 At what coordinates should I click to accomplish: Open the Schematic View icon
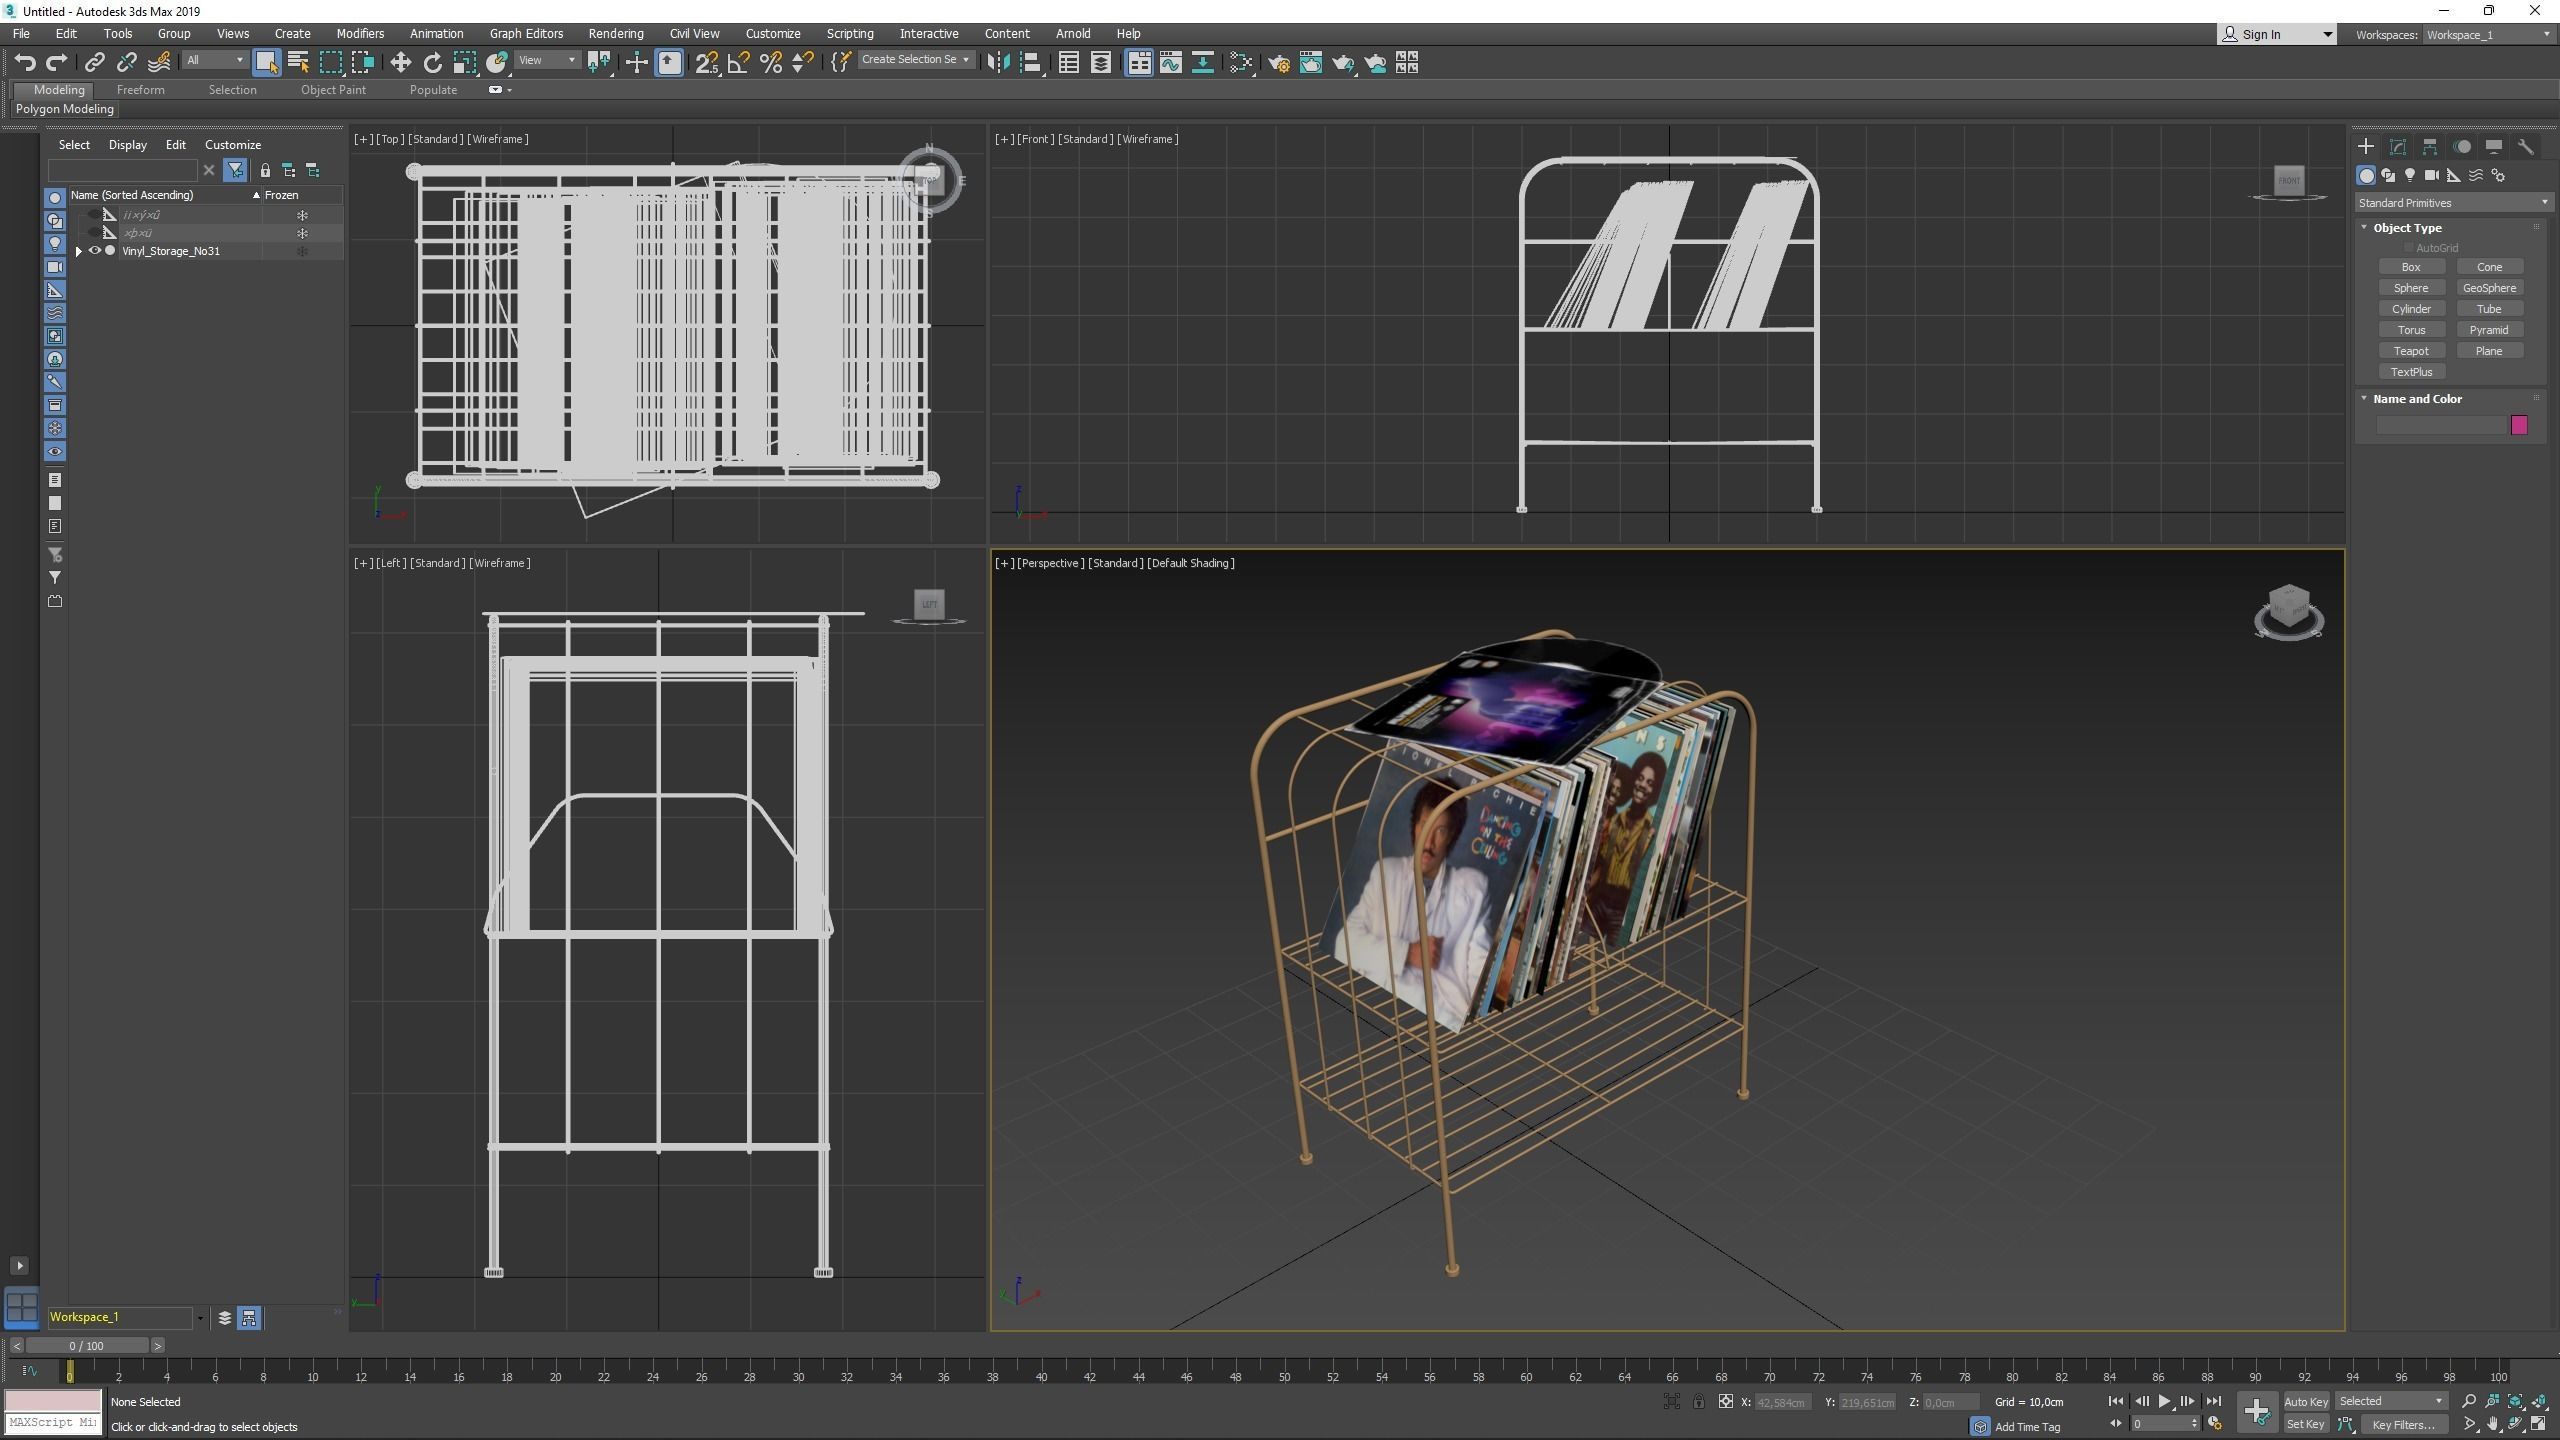point(1203,63)
